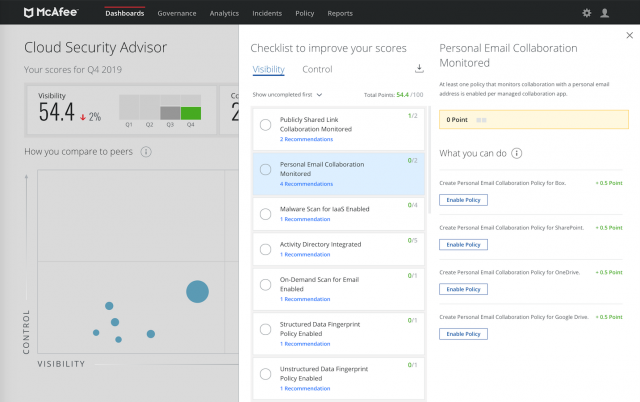640x402 pixels.
Task: Click the Activity Directory Integrated title
Action: (320, 244)
